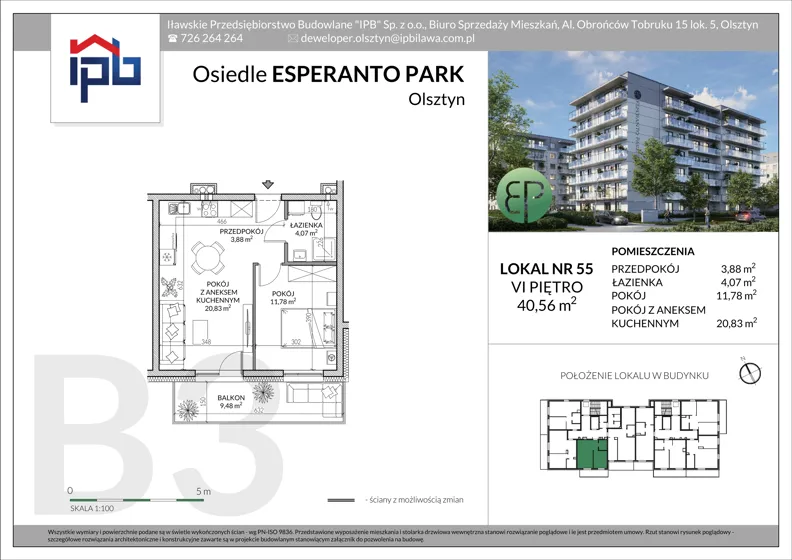Click the entrance arrow above the floor plan
The image size is (792, 560).
click(268, 184)
